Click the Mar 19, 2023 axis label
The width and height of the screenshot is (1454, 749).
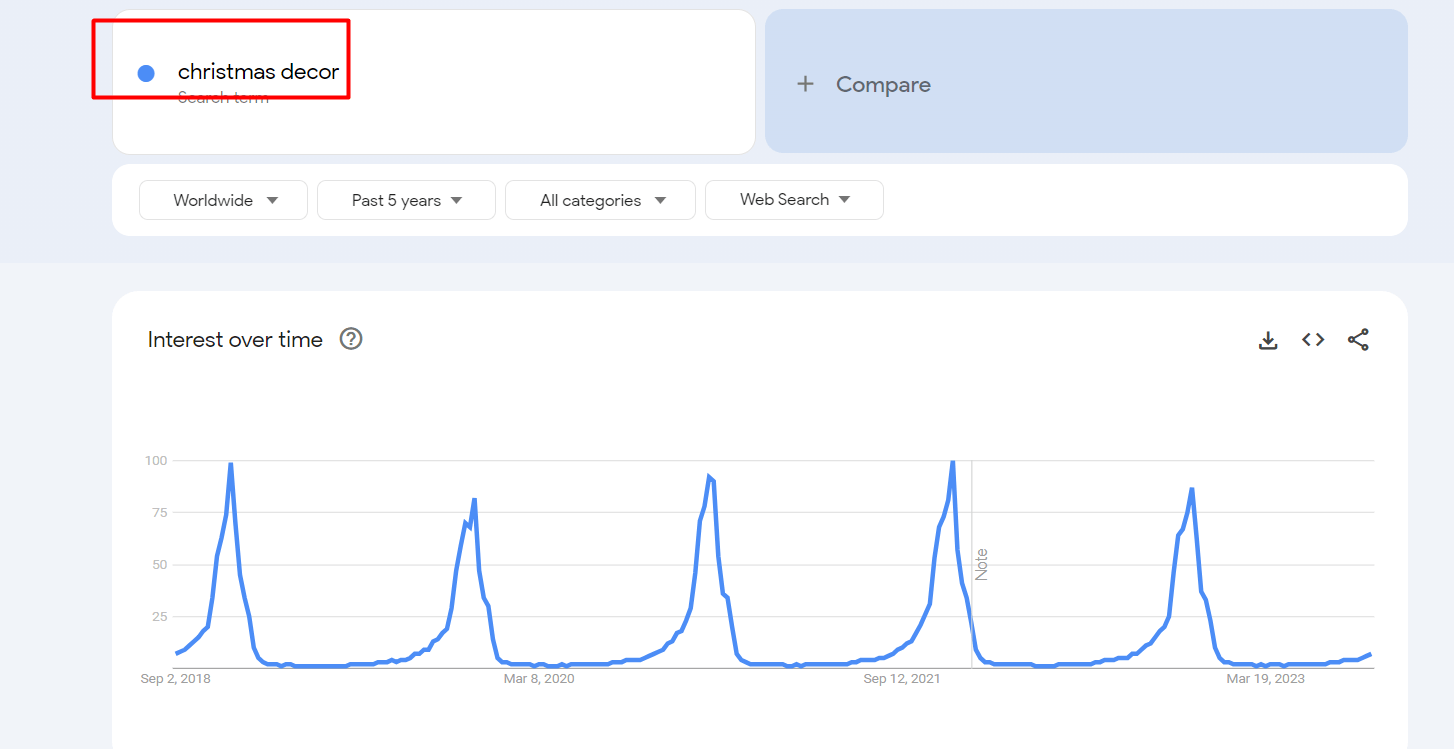tap(1266, 679)
